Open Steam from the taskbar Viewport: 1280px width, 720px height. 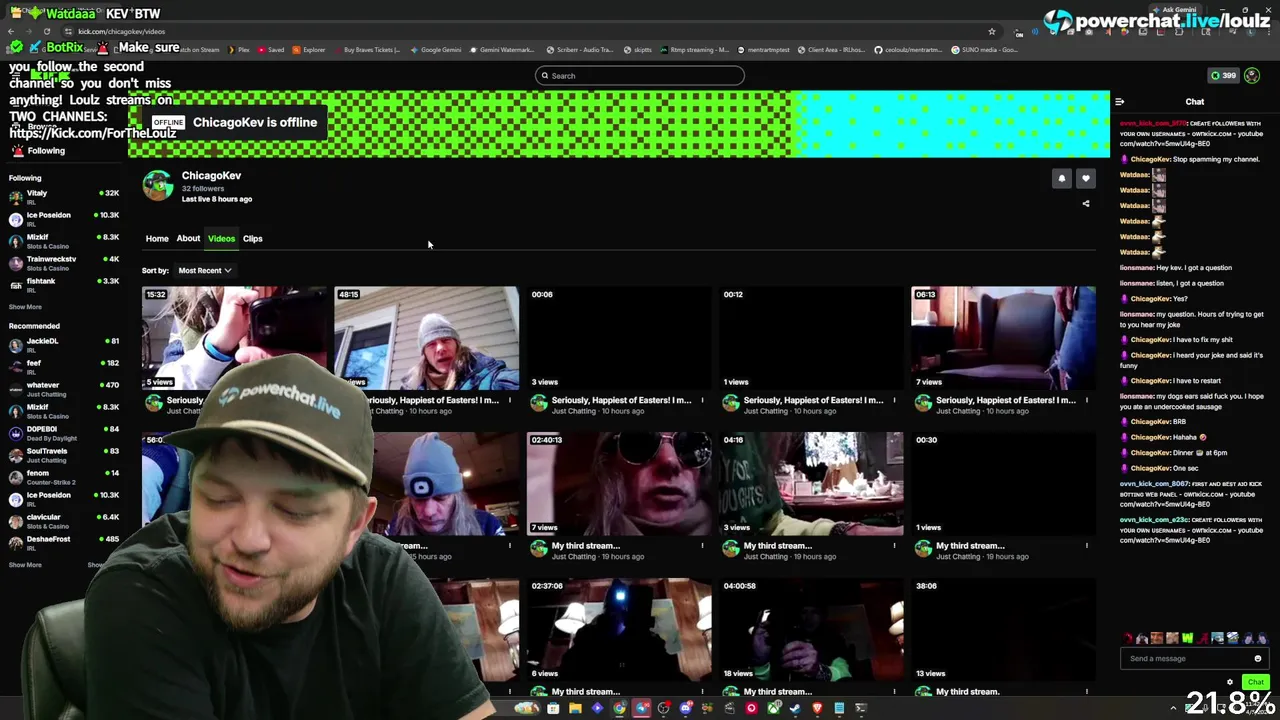[794, 708]
